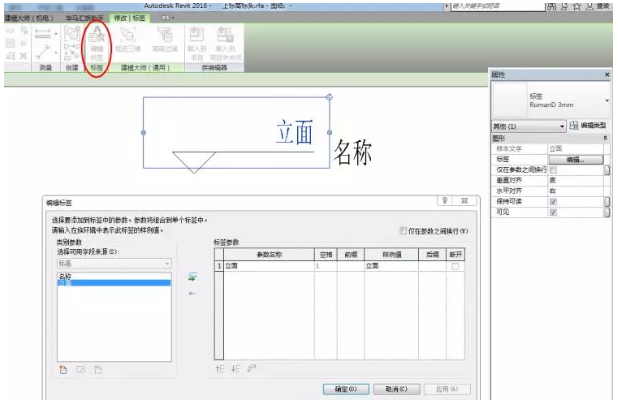This screenshot has height=406, width=618.
Task: Move parameter up icon under label table
Action: [220, 369]
